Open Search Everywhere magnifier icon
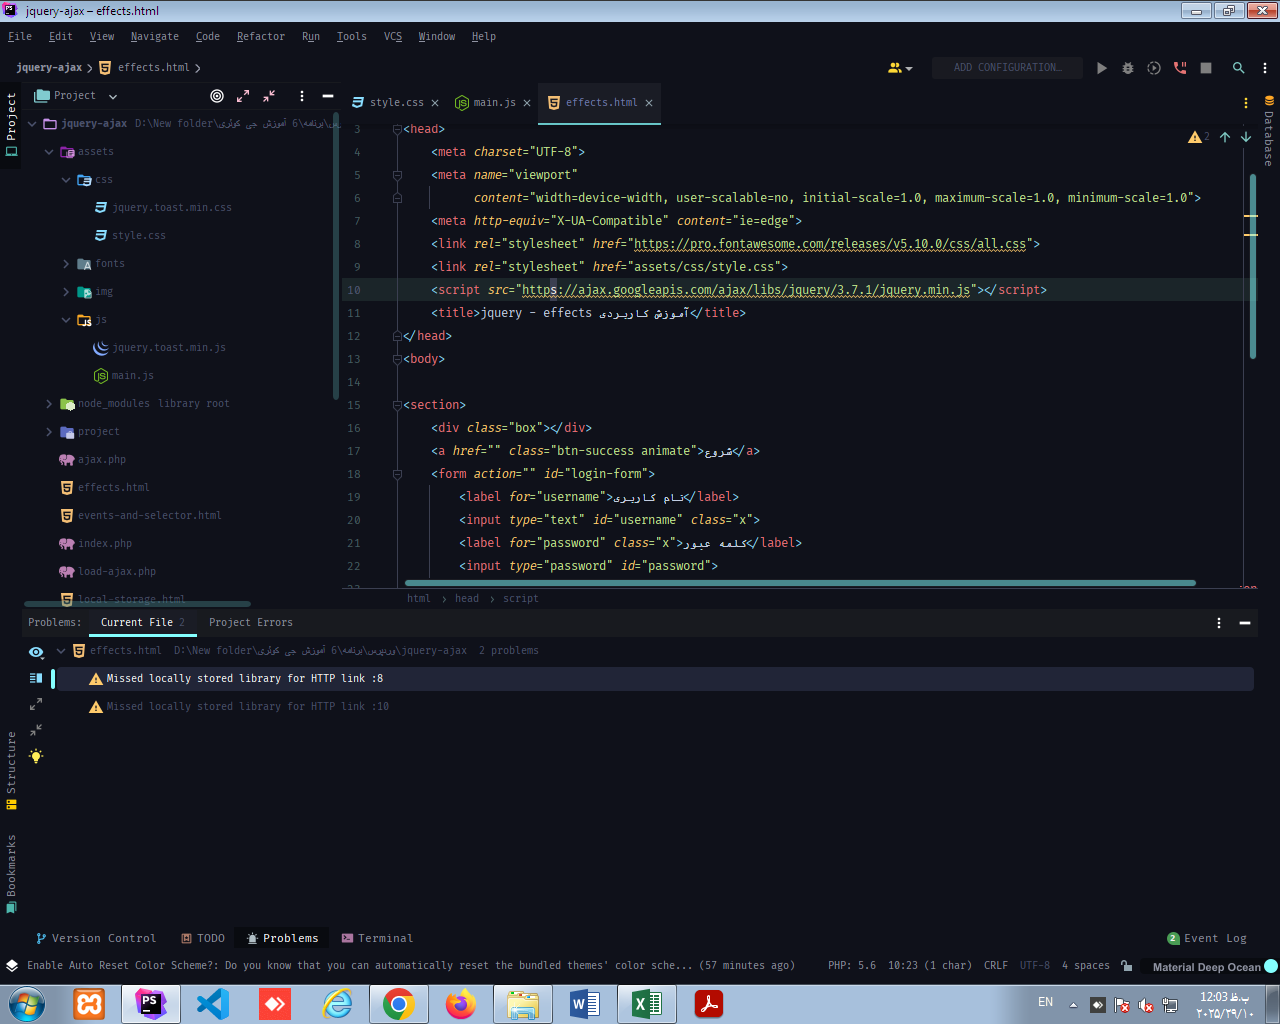The image size is (1280, 1024). 1238,68
